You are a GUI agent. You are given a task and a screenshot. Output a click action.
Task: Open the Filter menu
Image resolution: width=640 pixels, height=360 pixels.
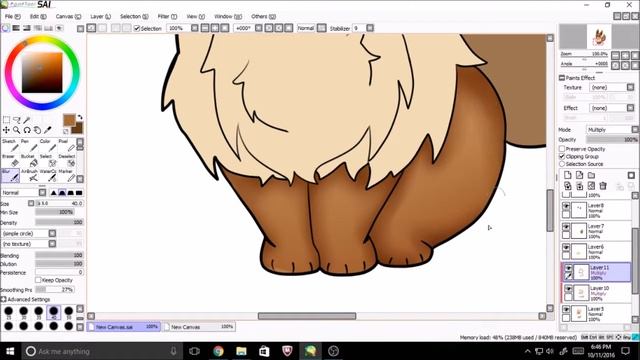167,16
